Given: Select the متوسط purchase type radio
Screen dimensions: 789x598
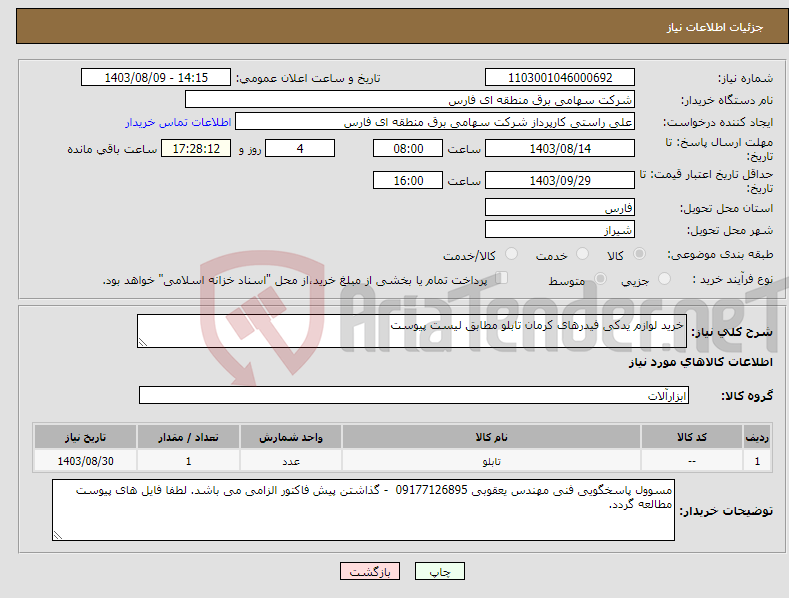Looking at the screenshot, I should (x=600, y=278).
